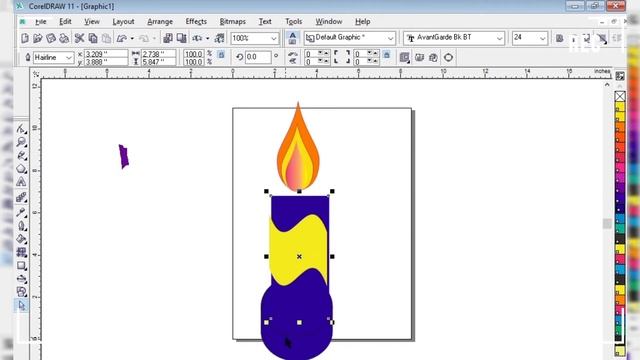The width and height of the screenshot is (640, 360).
Task: Select the Rectangle tool in toolbox
Action: 22,266
